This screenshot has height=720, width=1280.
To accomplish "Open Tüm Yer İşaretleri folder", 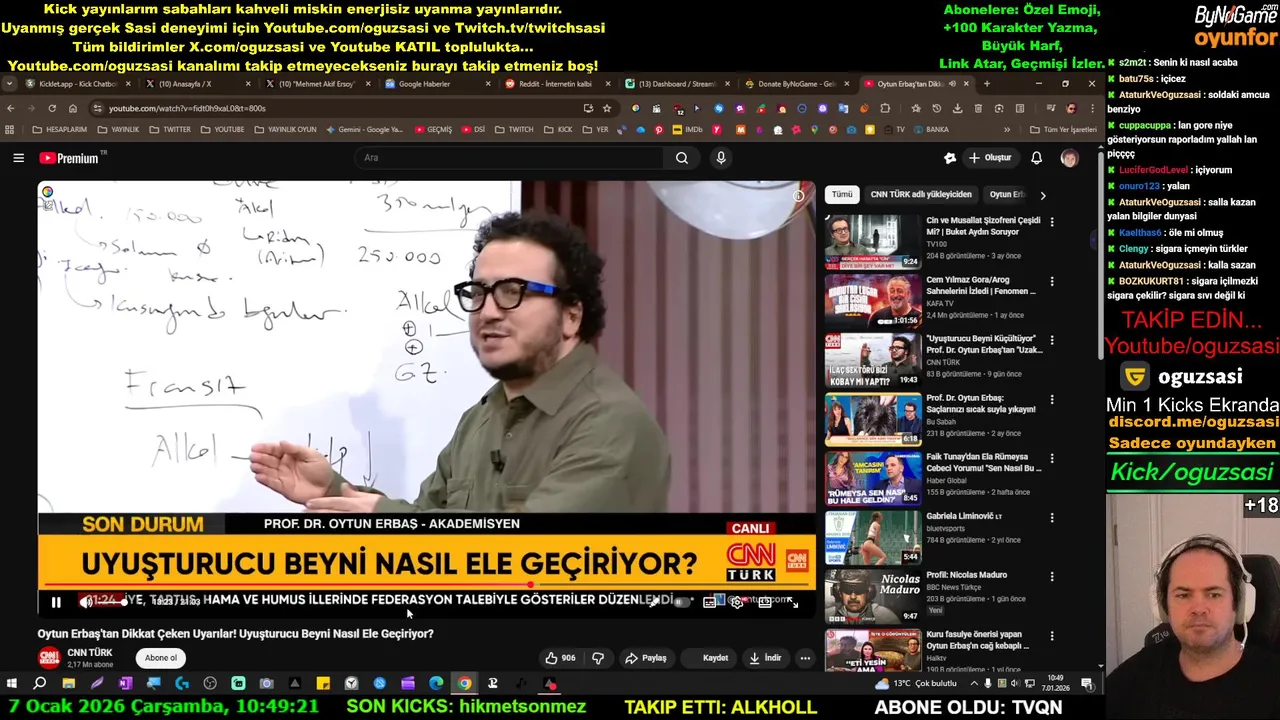I will click(1063, 129).
